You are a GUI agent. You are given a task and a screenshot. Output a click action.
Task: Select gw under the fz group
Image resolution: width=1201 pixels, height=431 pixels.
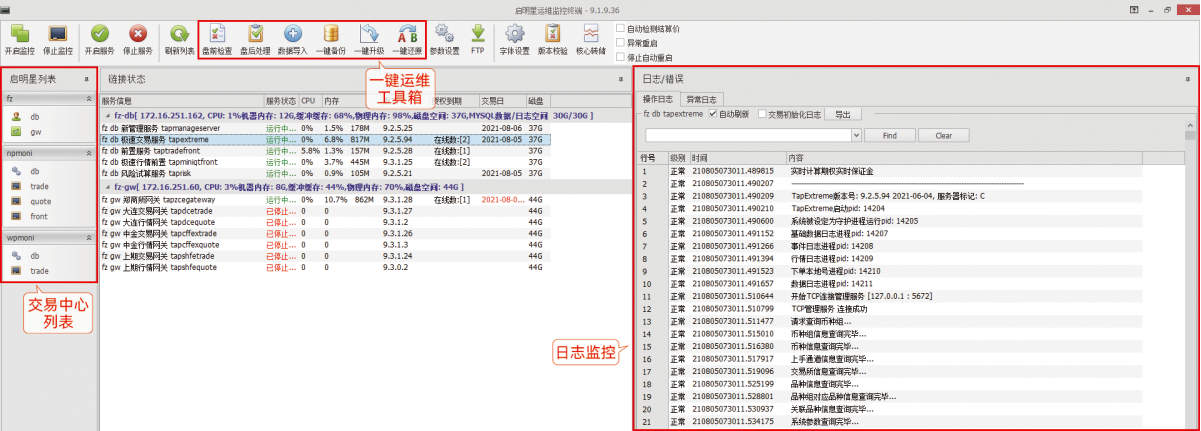(x=34, y=131)
